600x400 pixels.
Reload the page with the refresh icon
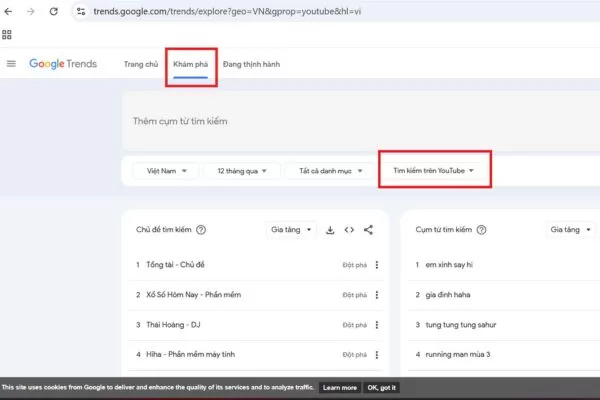(x=54, y=11)
